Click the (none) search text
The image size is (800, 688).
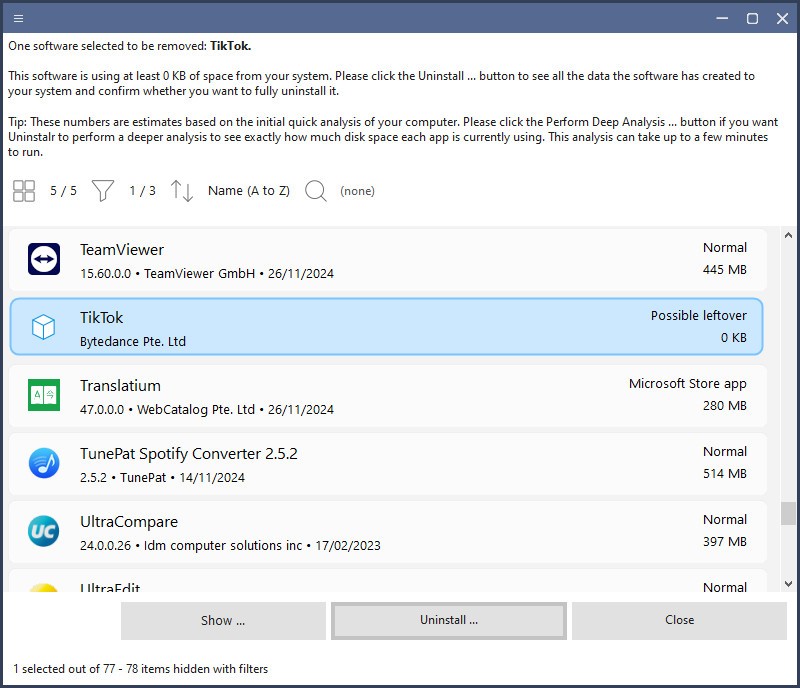pos(357,191)
